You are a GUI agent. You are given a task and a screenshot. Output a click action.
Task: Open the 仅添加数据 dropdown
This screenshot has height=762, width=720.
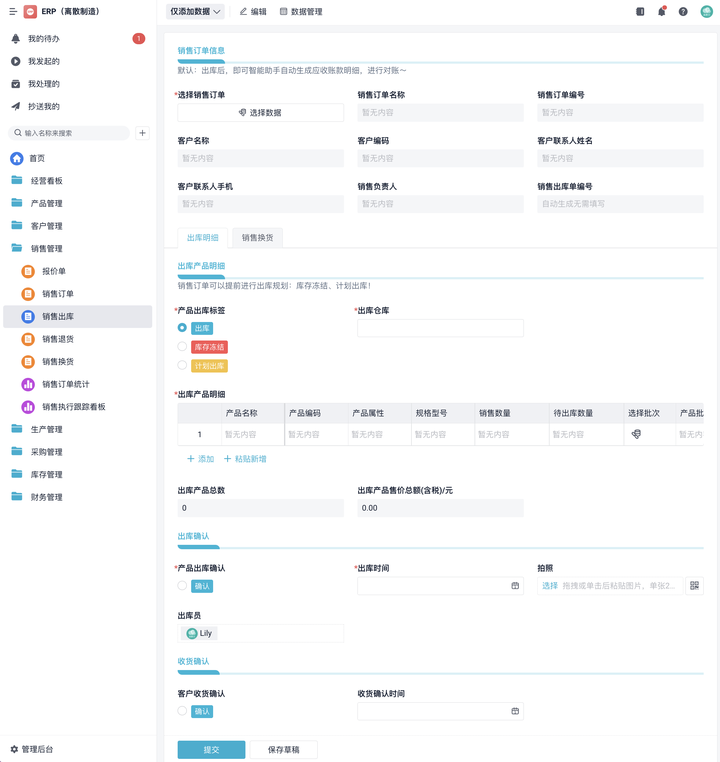(195, 12)
